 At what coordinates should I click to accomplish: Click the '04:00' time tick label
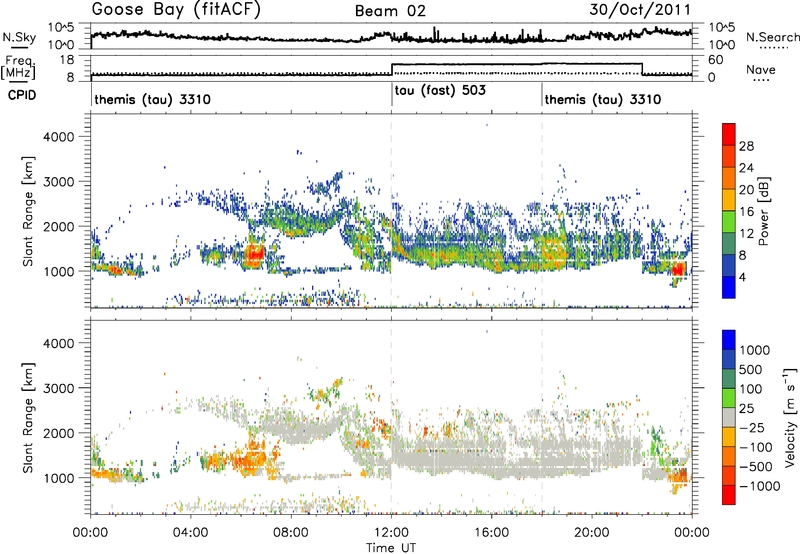(x=191, y=533)
